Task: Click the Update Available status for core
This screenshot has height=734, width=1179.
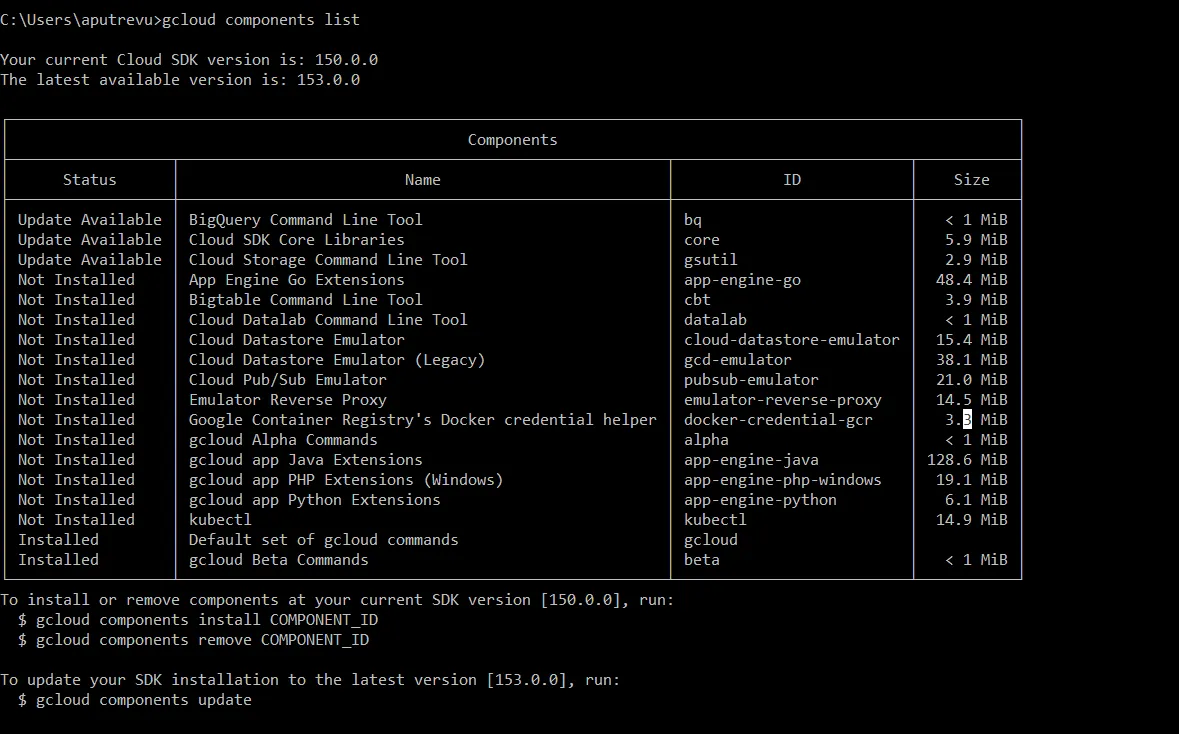Action: coord(89,239)
